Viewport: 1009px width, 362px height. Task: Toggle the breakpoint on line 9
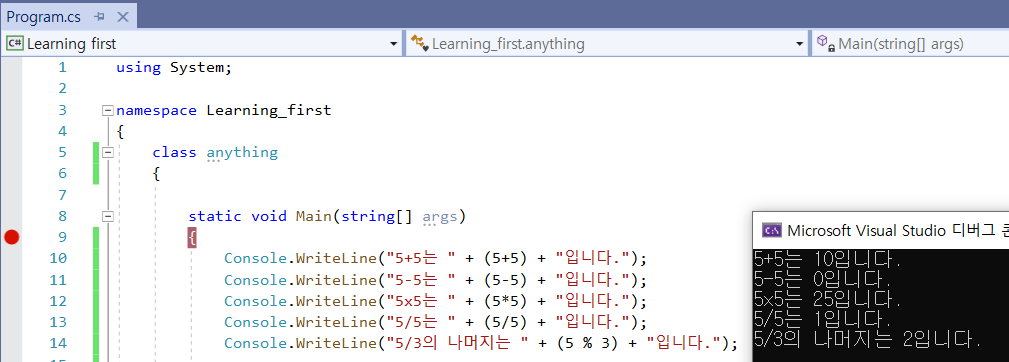point(11,237)
